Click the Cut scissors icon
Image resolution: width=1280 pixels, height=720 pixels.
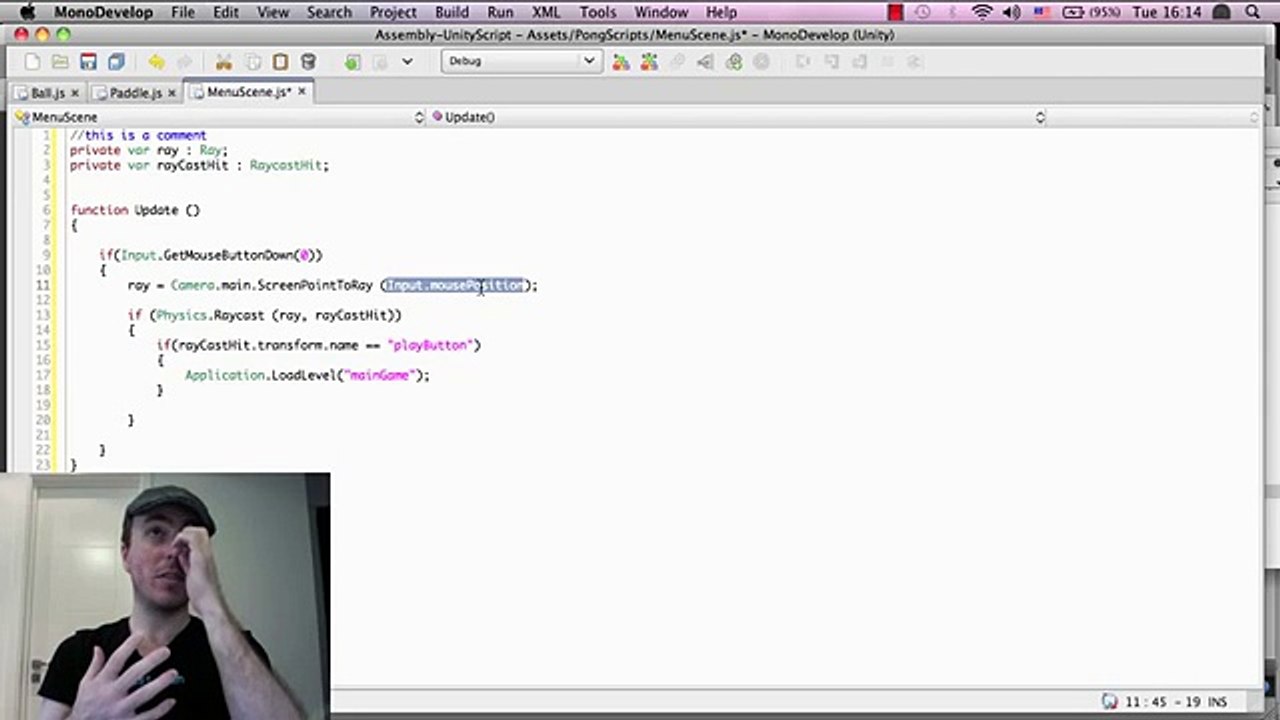point(224,62)
